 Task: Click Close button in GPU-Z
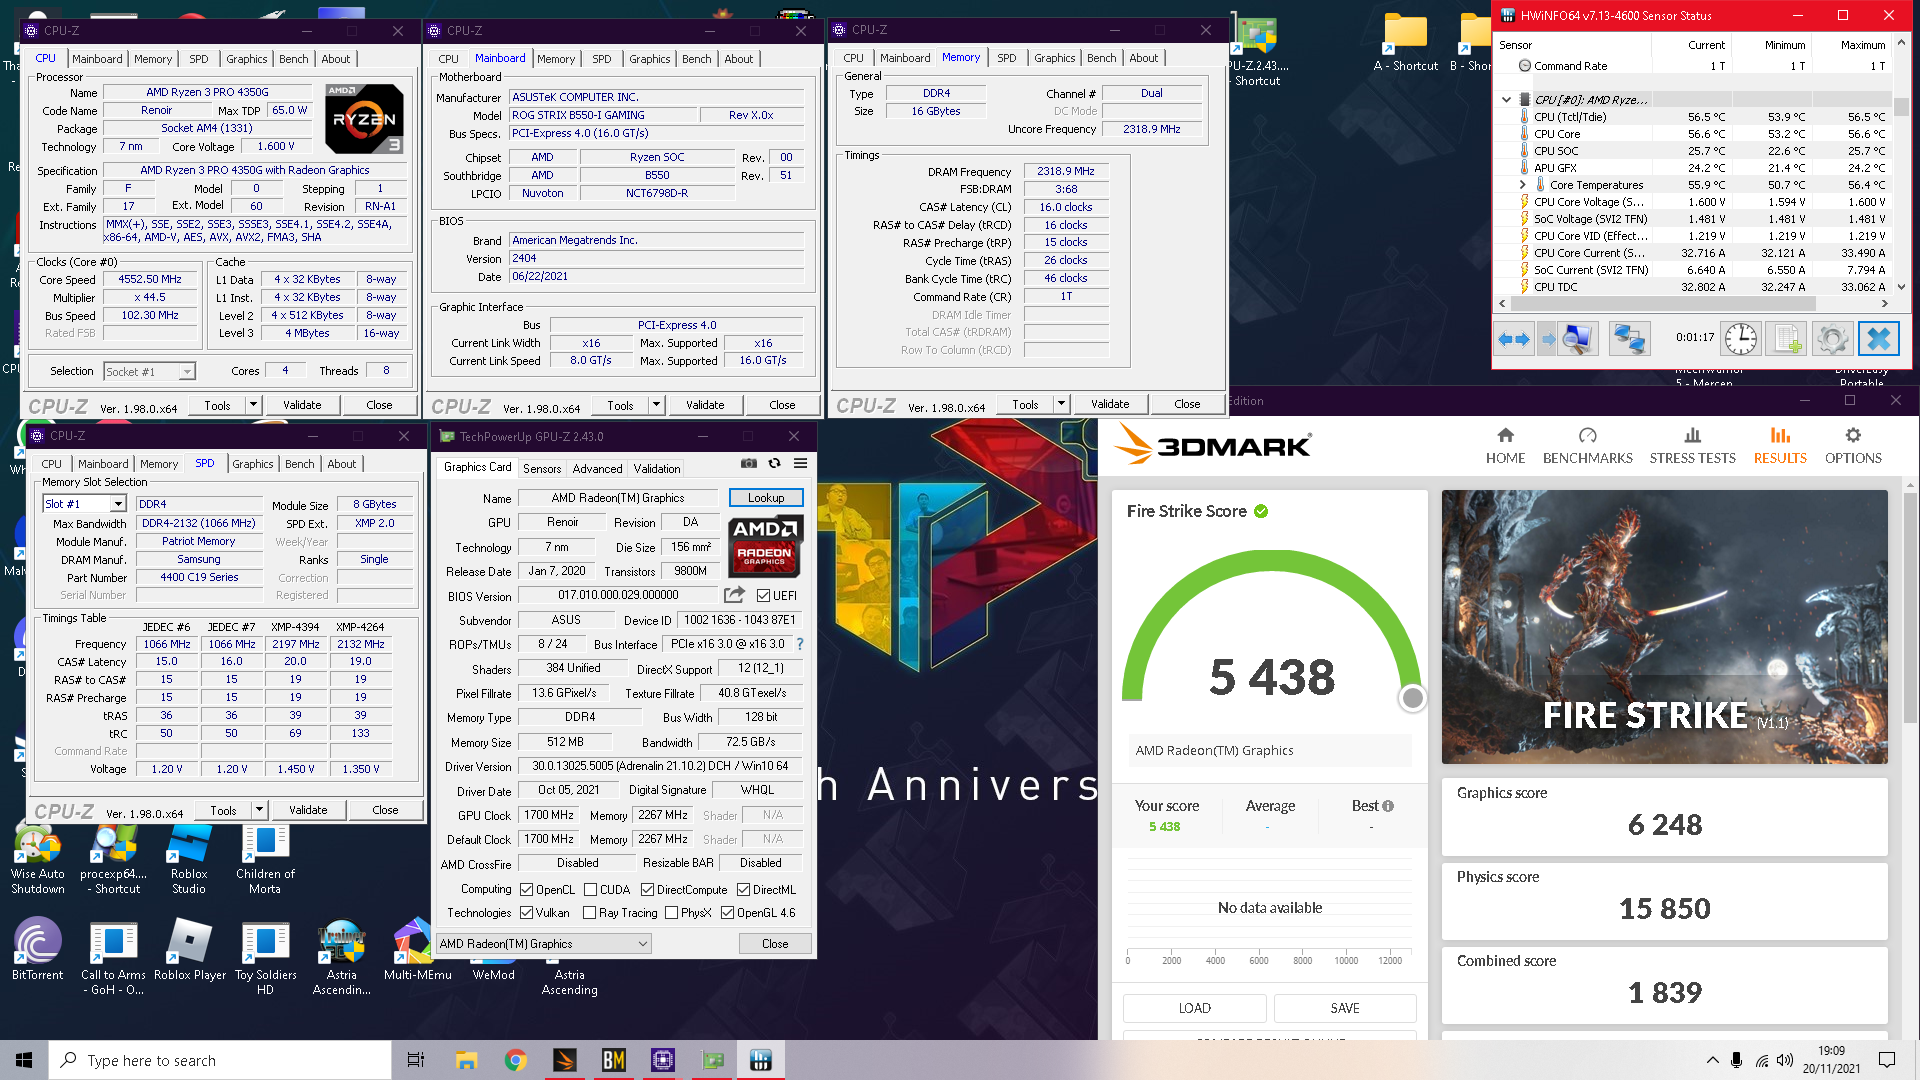pos(775,944)
